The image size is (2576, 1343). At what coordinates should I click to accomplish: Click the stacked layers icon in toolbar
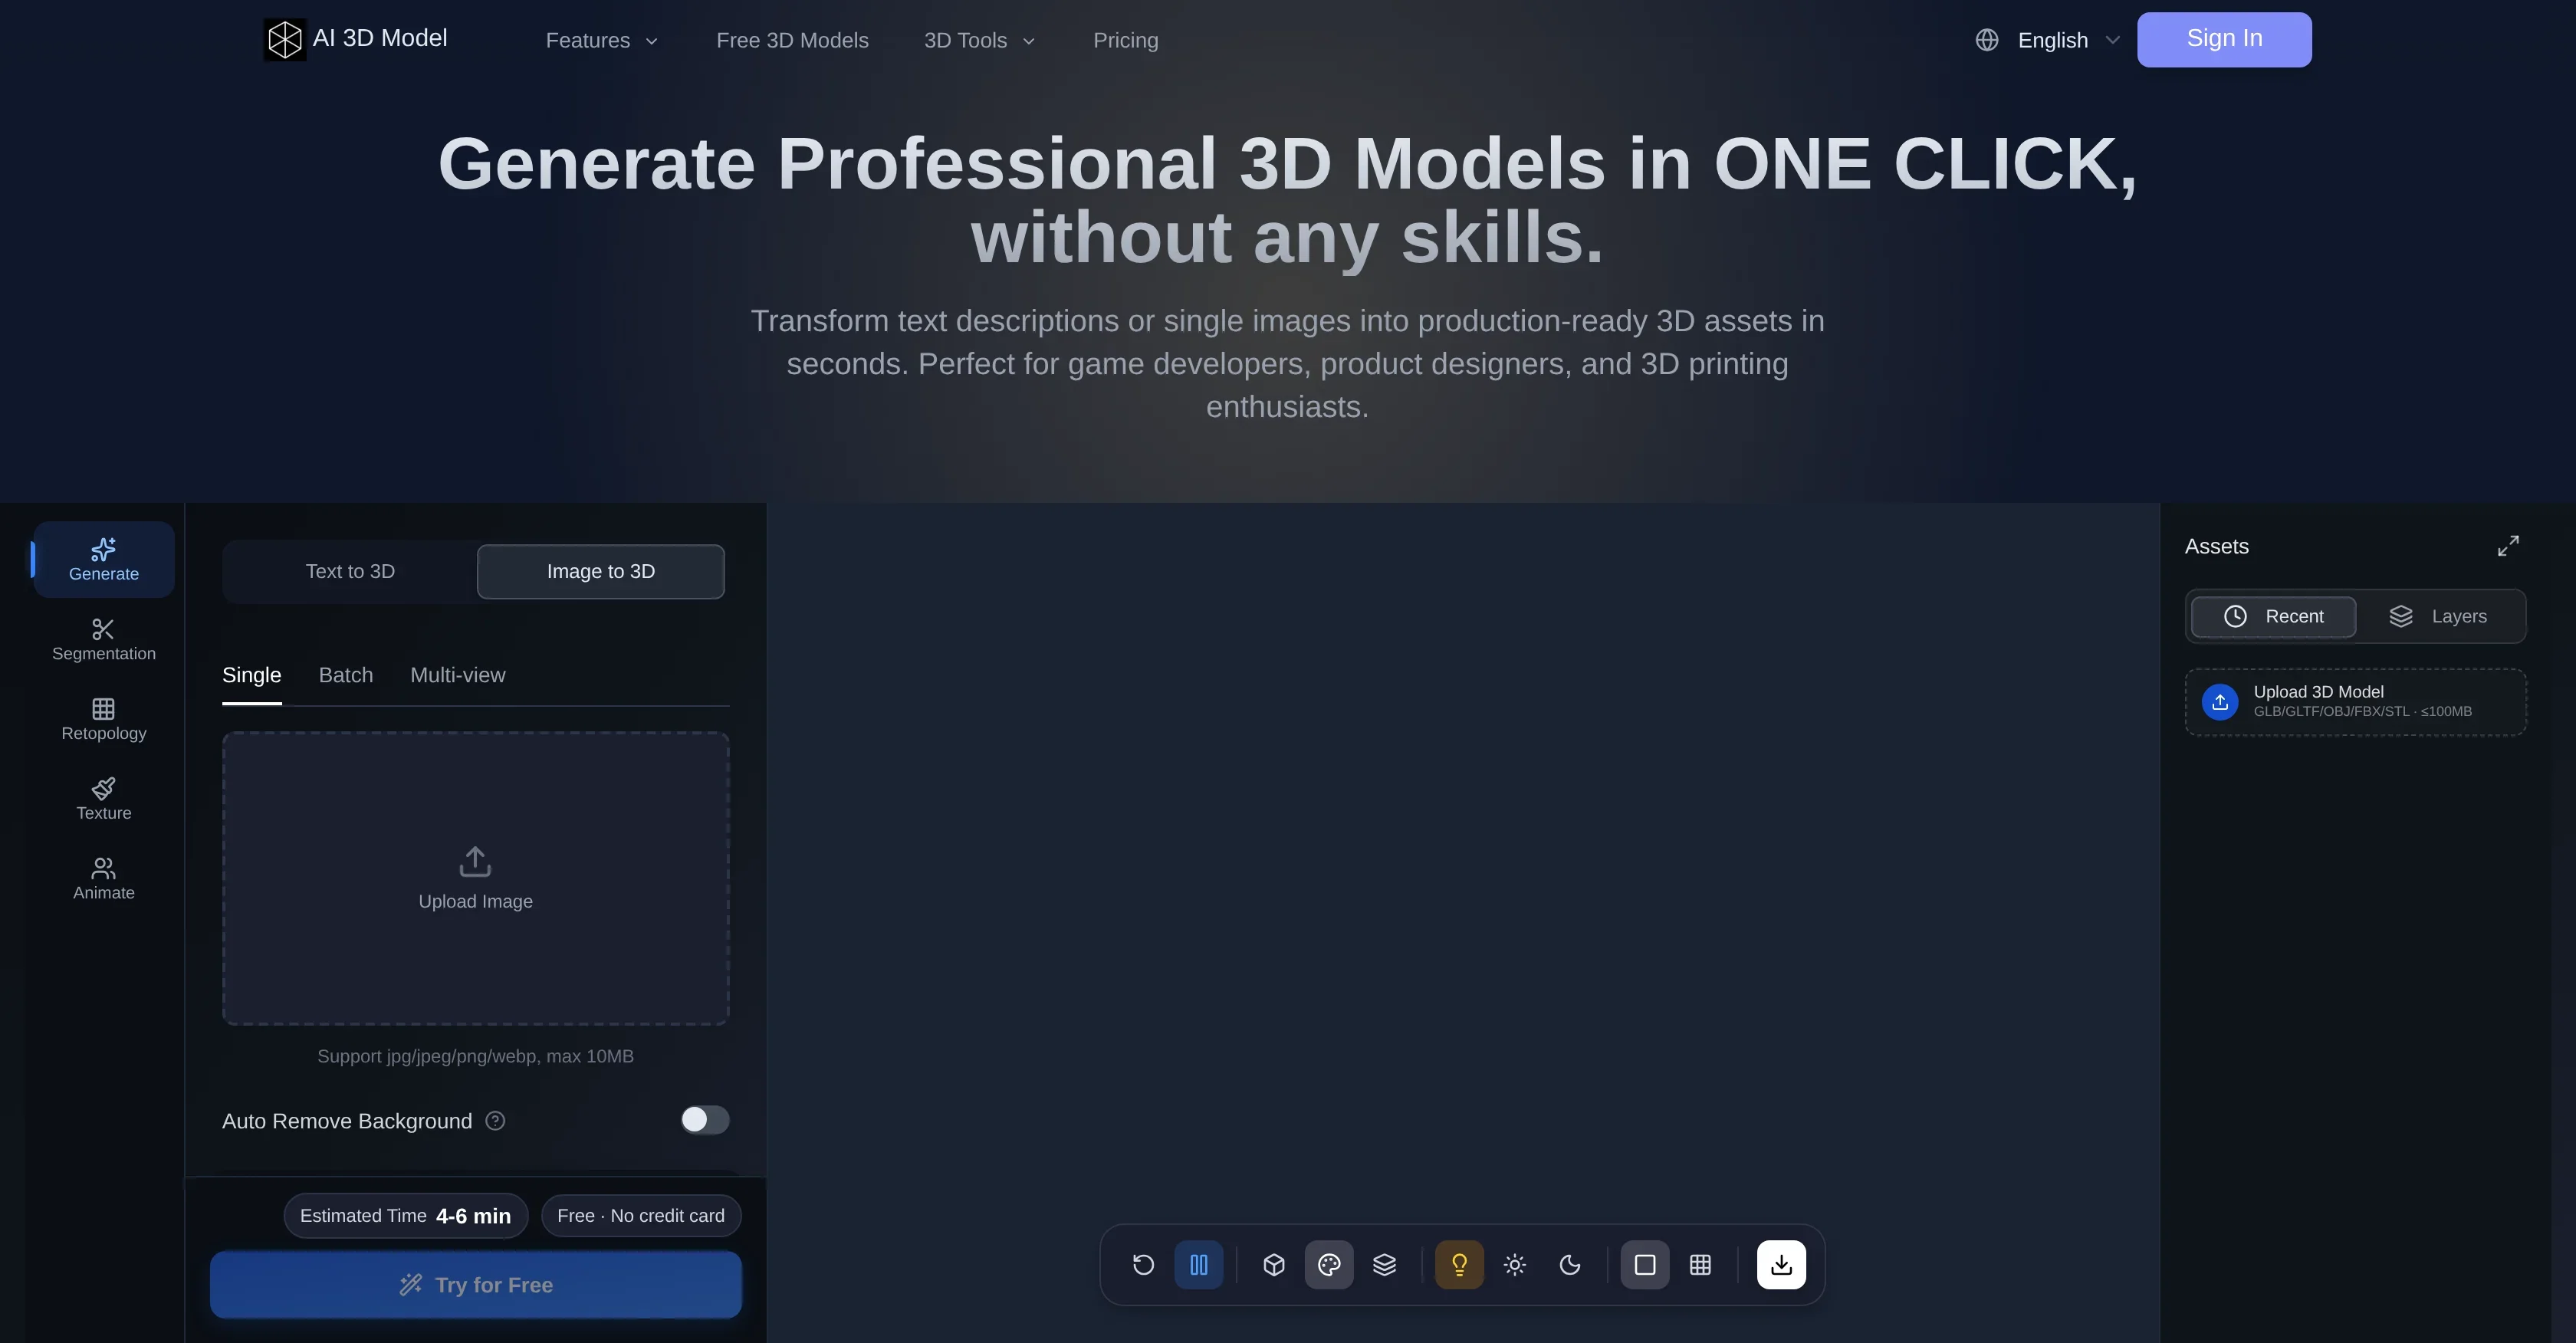coord(1384,1264)
